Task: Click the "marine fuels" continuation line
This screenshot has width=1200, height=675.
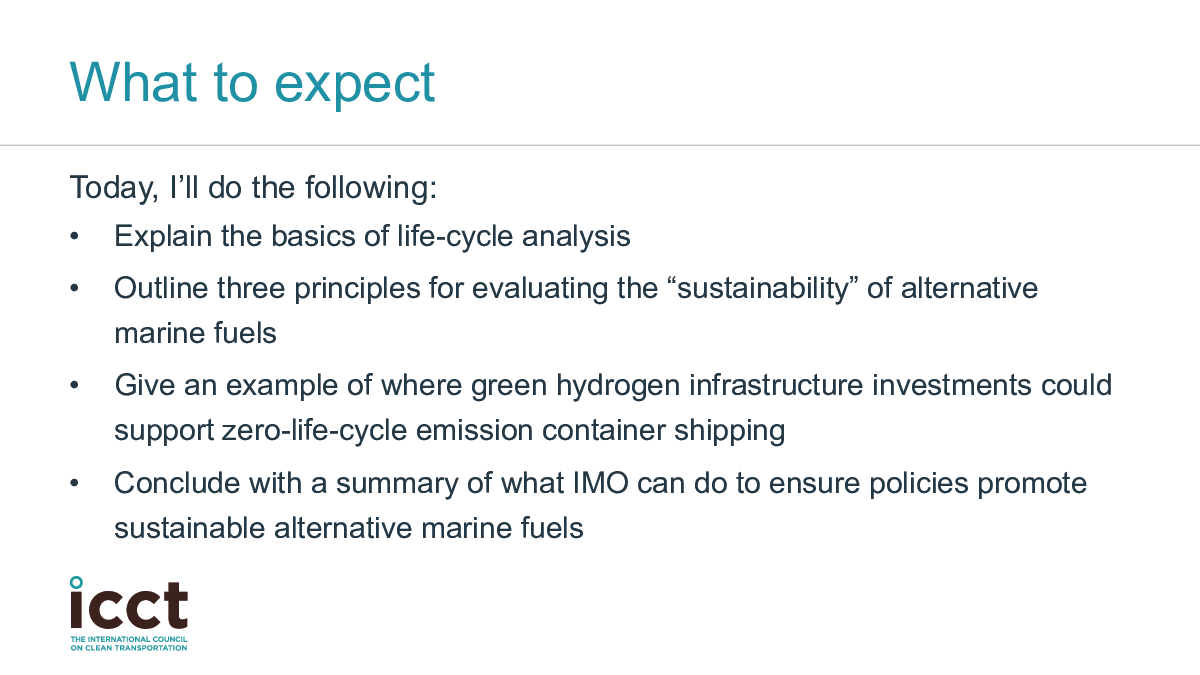Action: [x=195, y=333]
